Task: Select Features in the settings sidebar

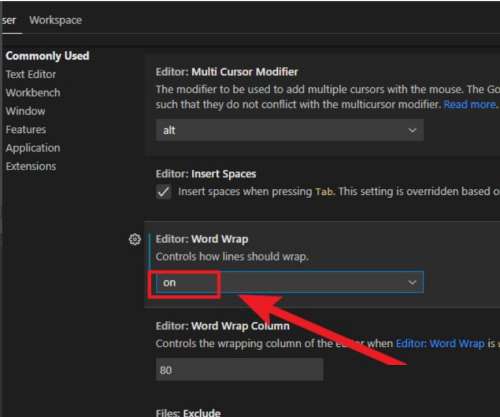Action: pos(26,129)
